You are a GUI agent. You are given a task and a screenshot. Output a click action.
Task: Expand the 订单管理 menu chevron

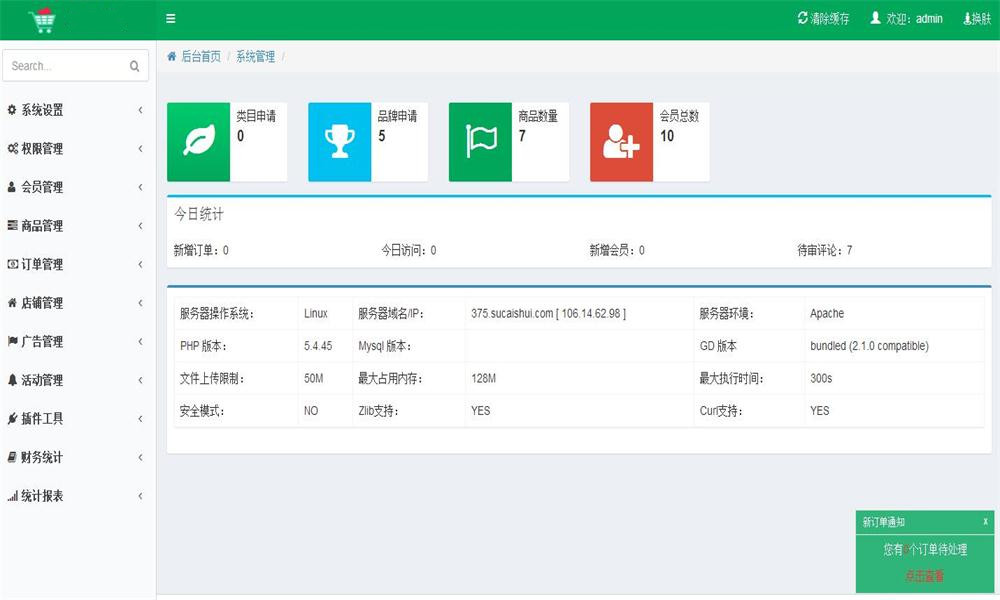tap(140, 264)
